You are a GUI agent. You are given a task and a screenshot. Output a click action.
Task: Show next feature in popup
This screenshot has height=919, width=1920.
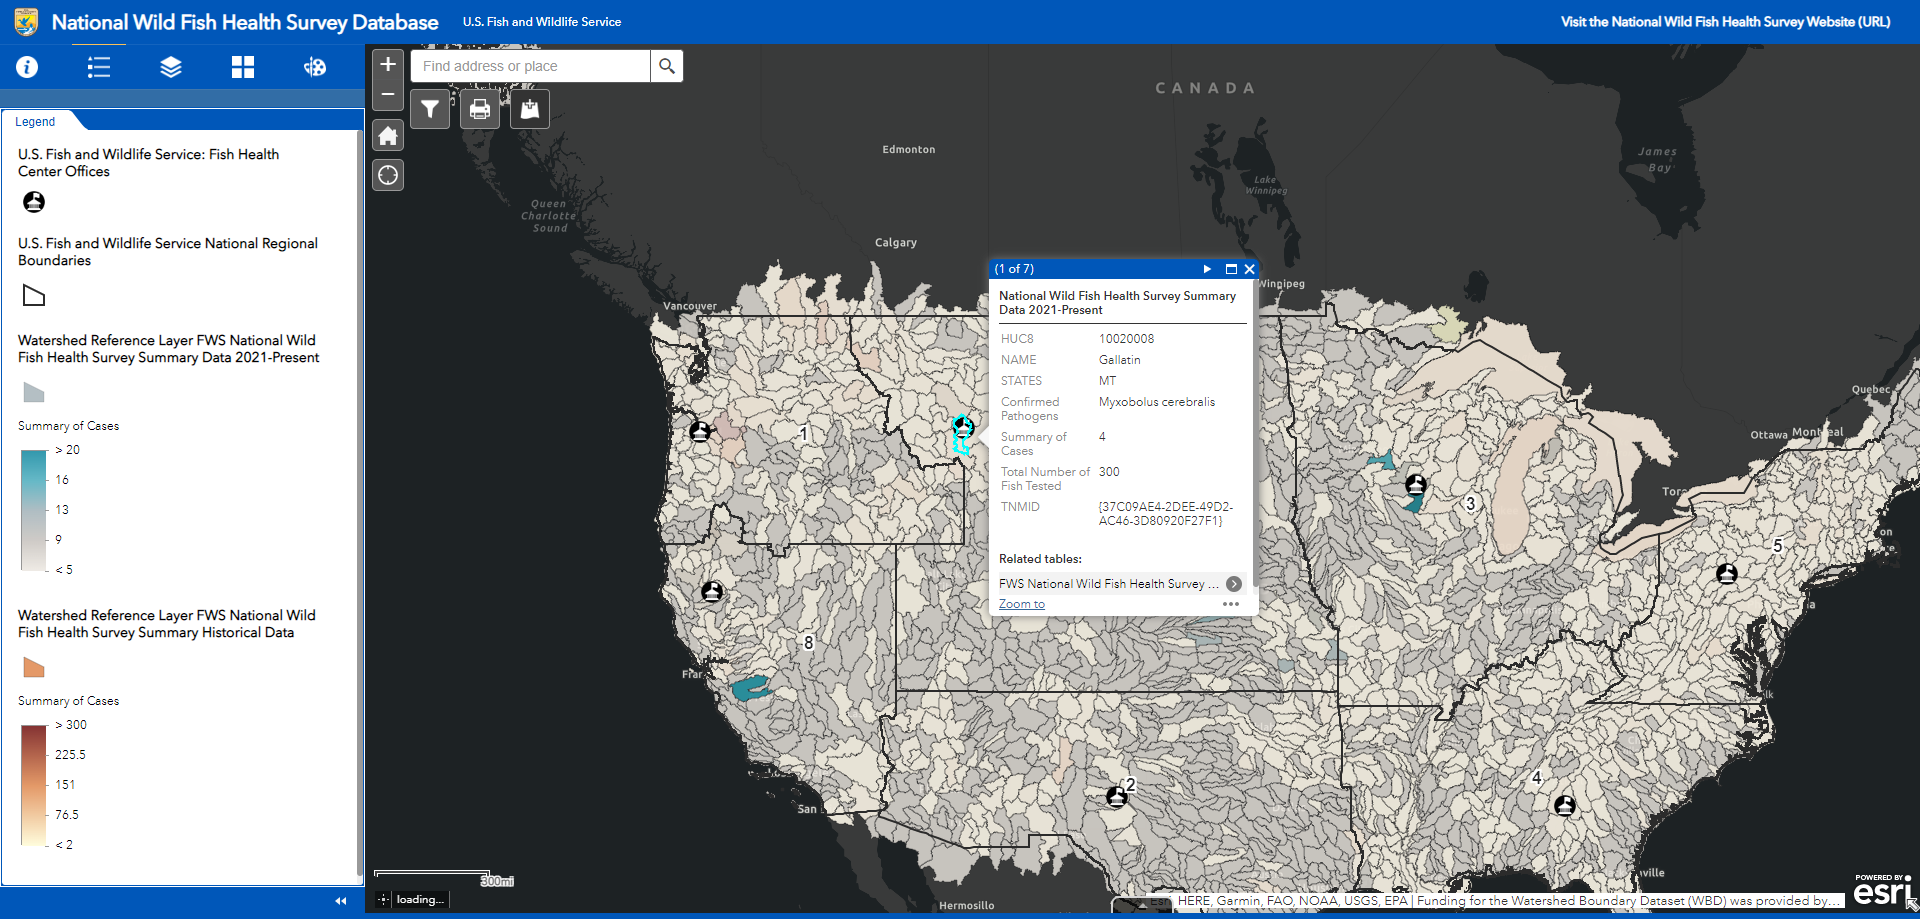pyautogui.click(x=1207, y=269)
